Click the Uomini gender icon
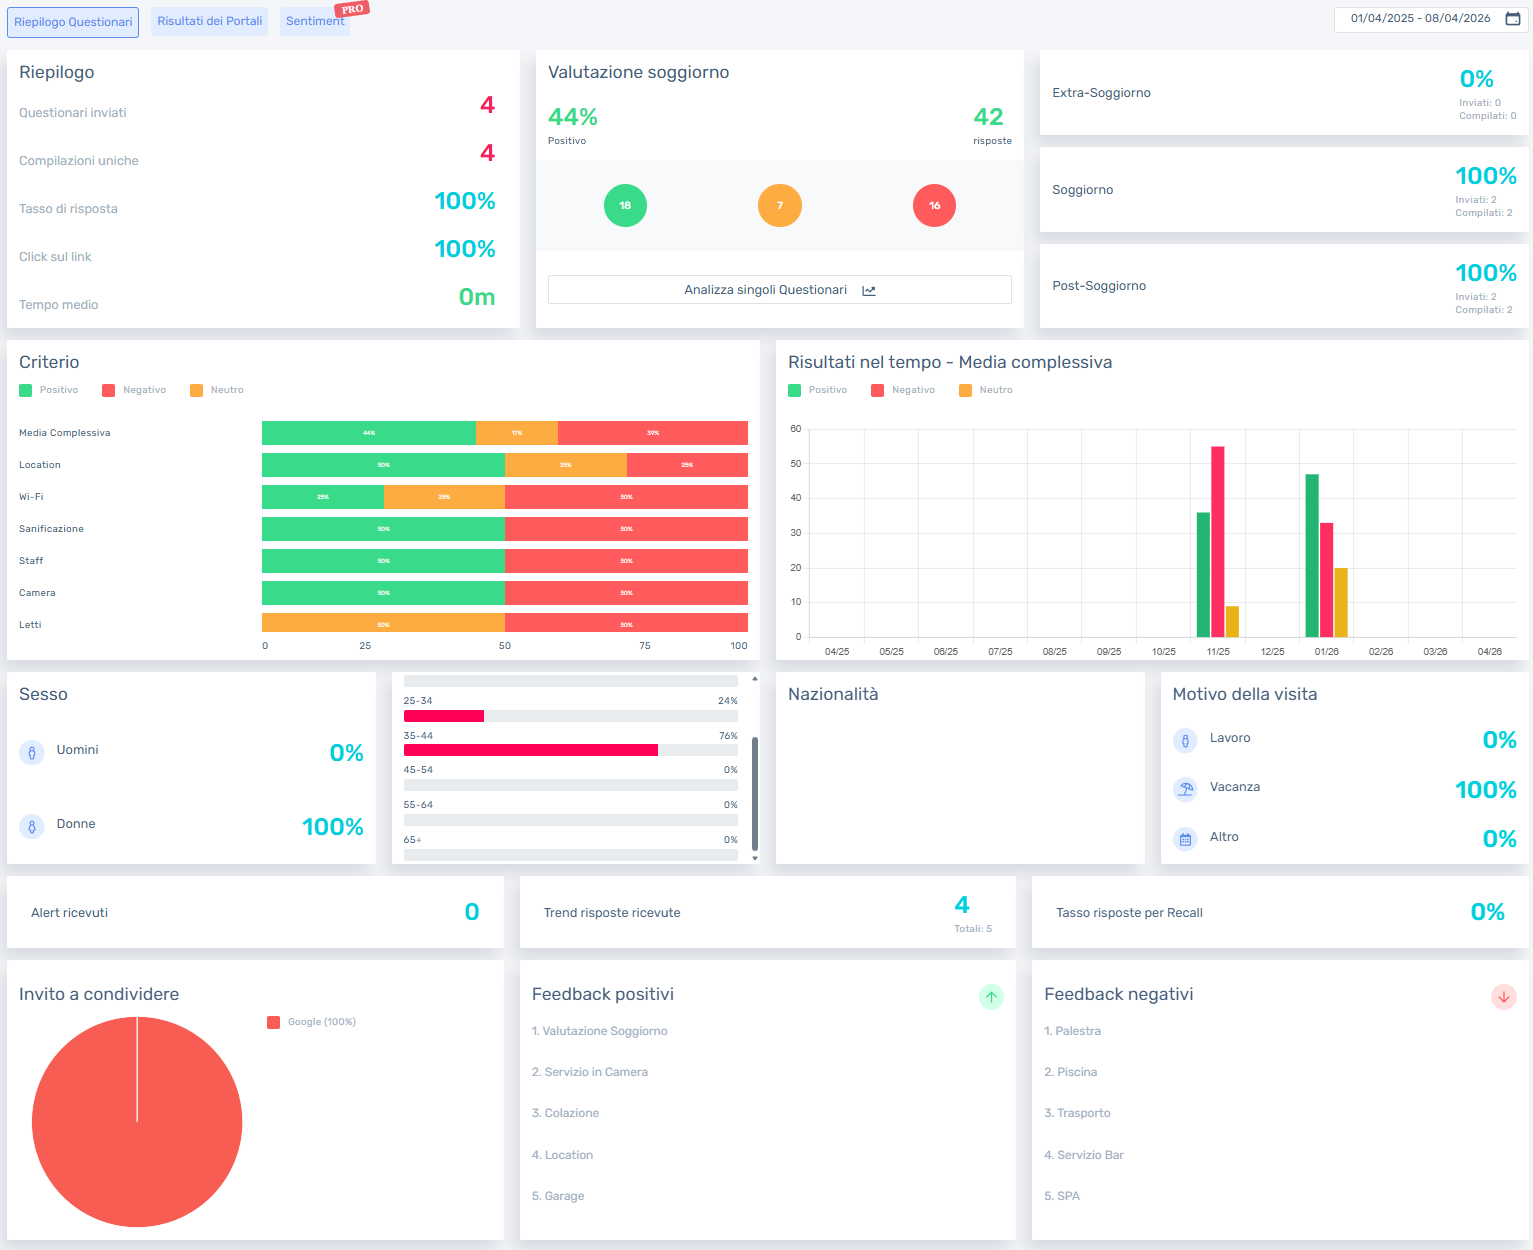 pos(32,752)
